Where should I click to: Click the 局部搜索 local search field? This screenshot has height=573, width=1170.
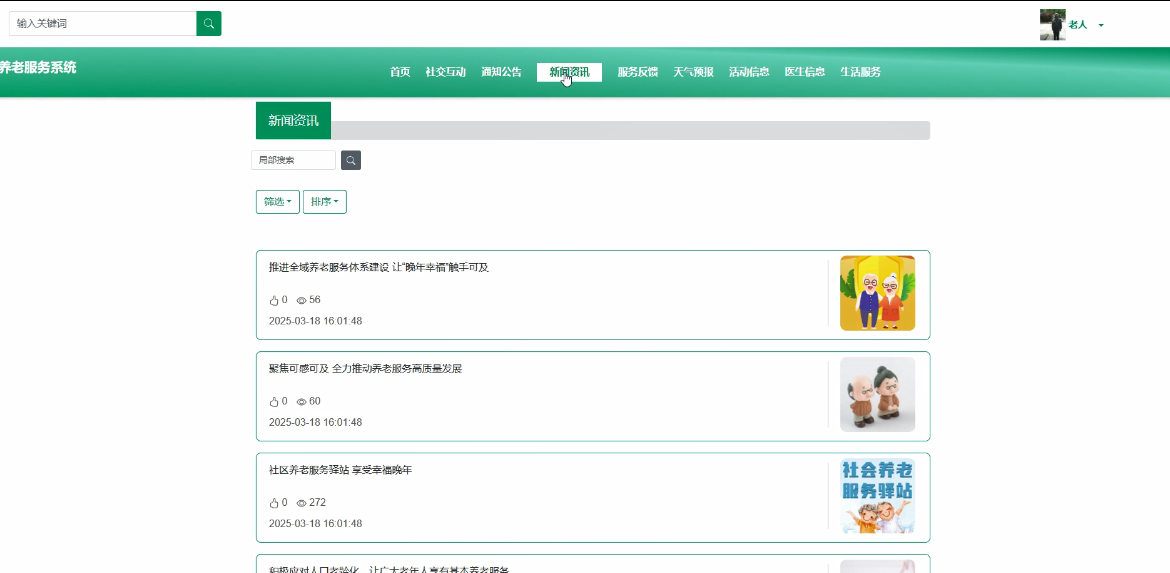[x=293, y=160]
